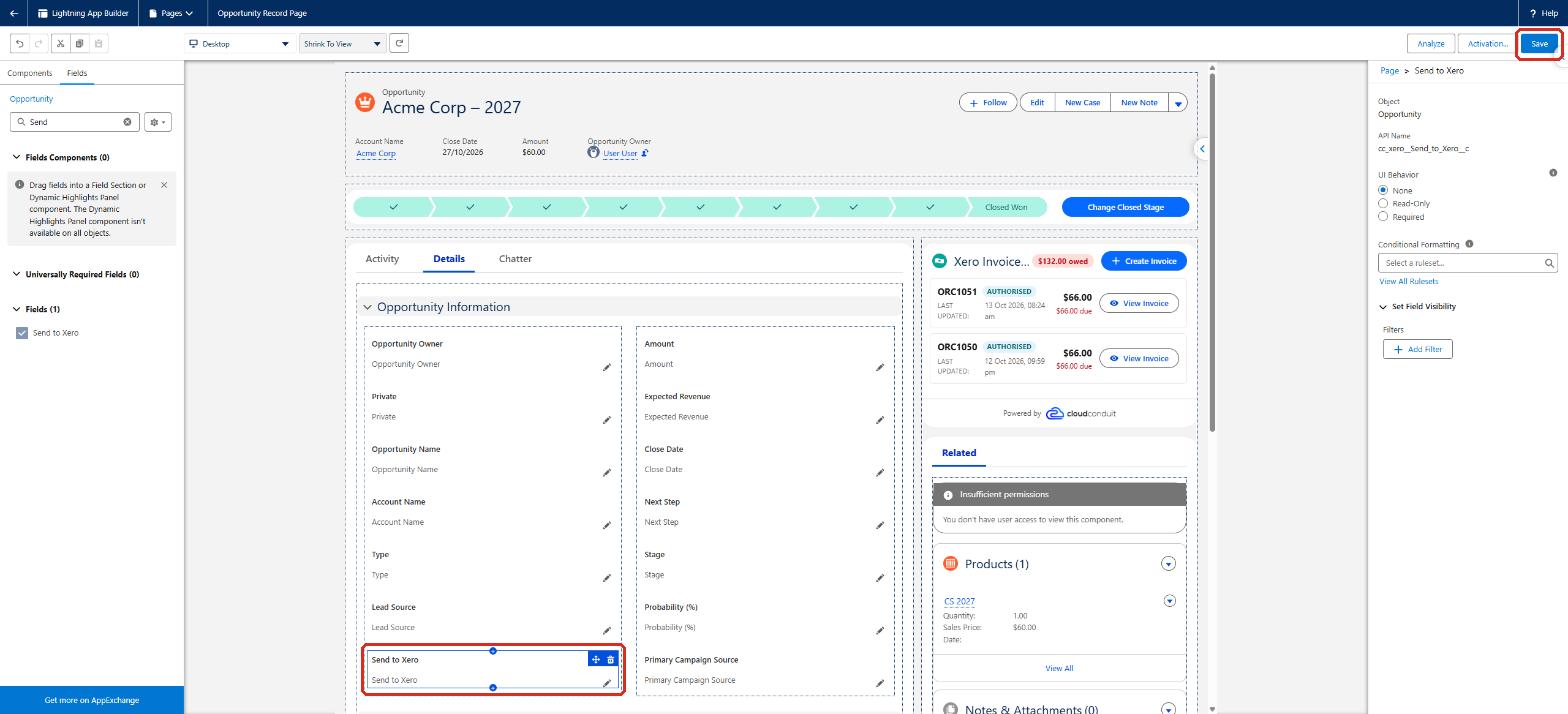This screenshot has width=1568, height=714.
Task: Switch to the Components tab
Action: coord(29,73)
